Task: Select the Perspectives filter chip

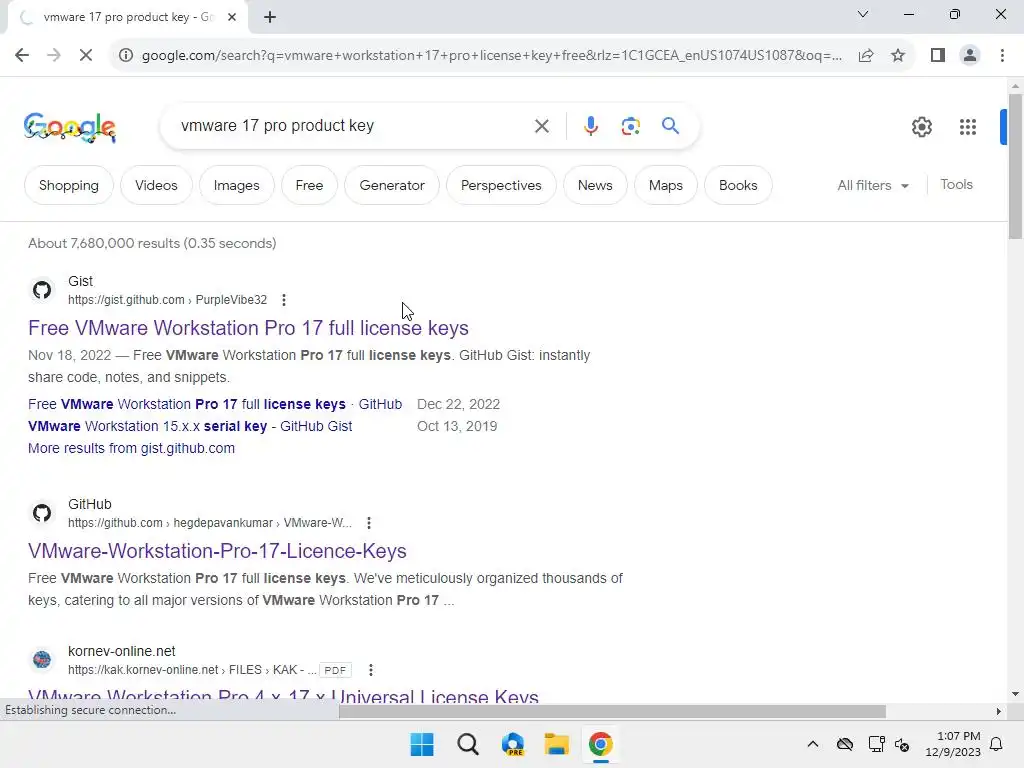Action: pos(501,185)
